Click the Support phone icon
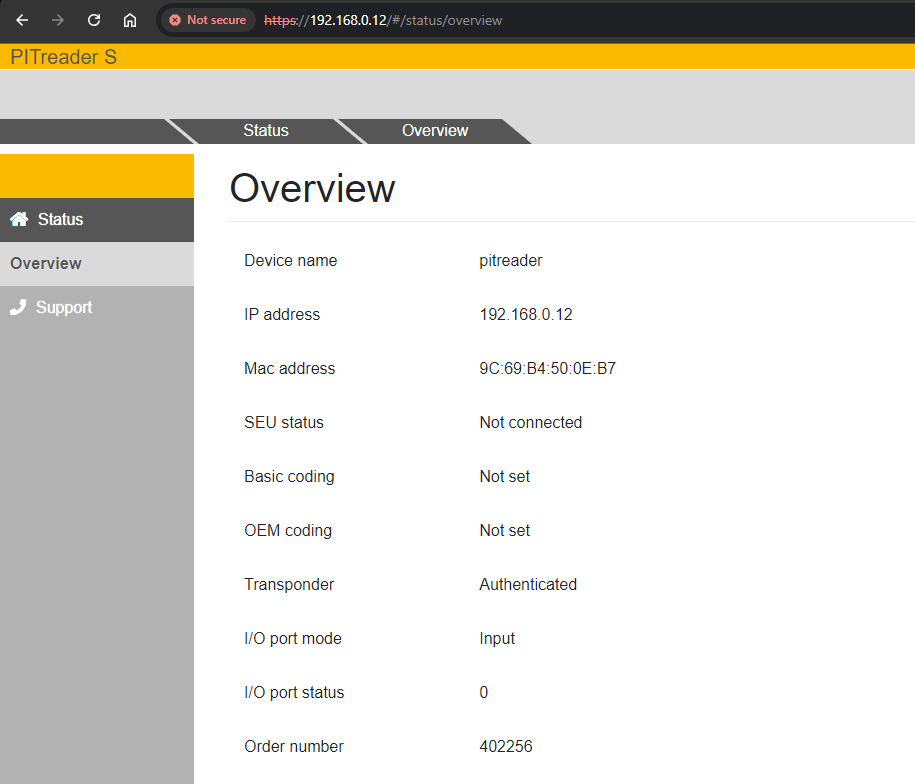This screenshot has width=915, height=784. pyautogui.click(x=18, y=307)
